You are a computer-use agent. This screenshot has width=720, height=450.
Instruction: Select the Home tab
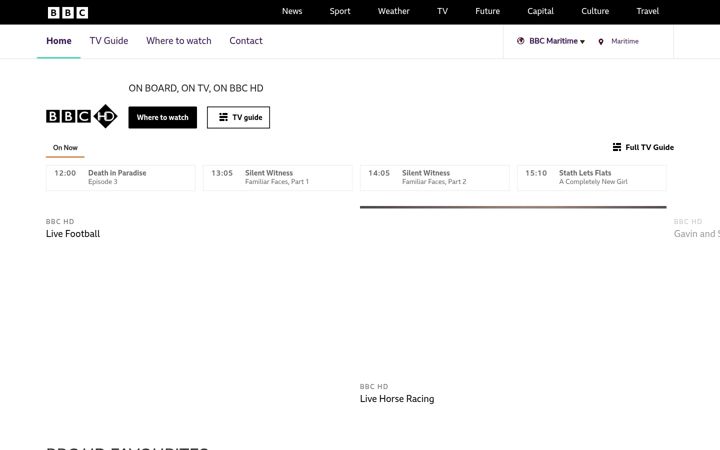click(59, 41)
